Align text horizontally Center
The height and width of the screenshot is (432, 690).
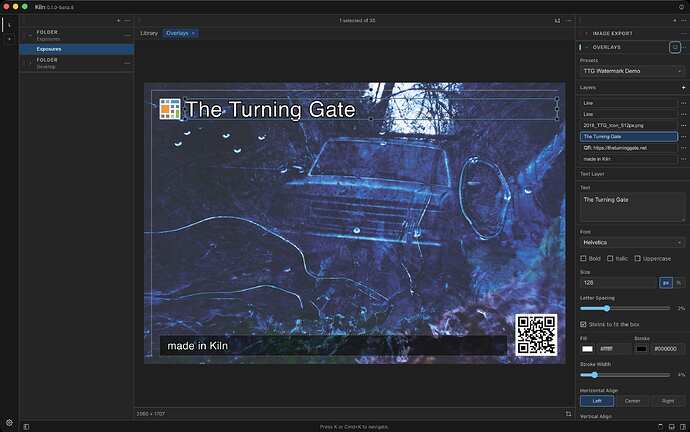pos(632,401)
